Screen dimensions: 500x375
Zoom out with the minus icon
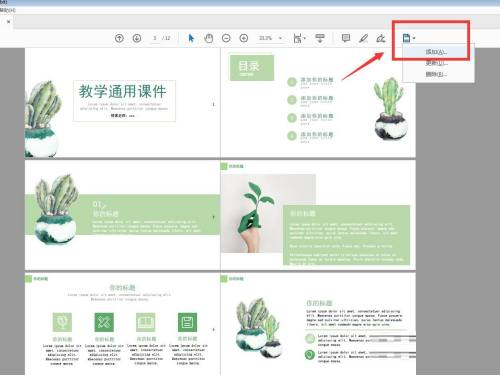[226, 38]
